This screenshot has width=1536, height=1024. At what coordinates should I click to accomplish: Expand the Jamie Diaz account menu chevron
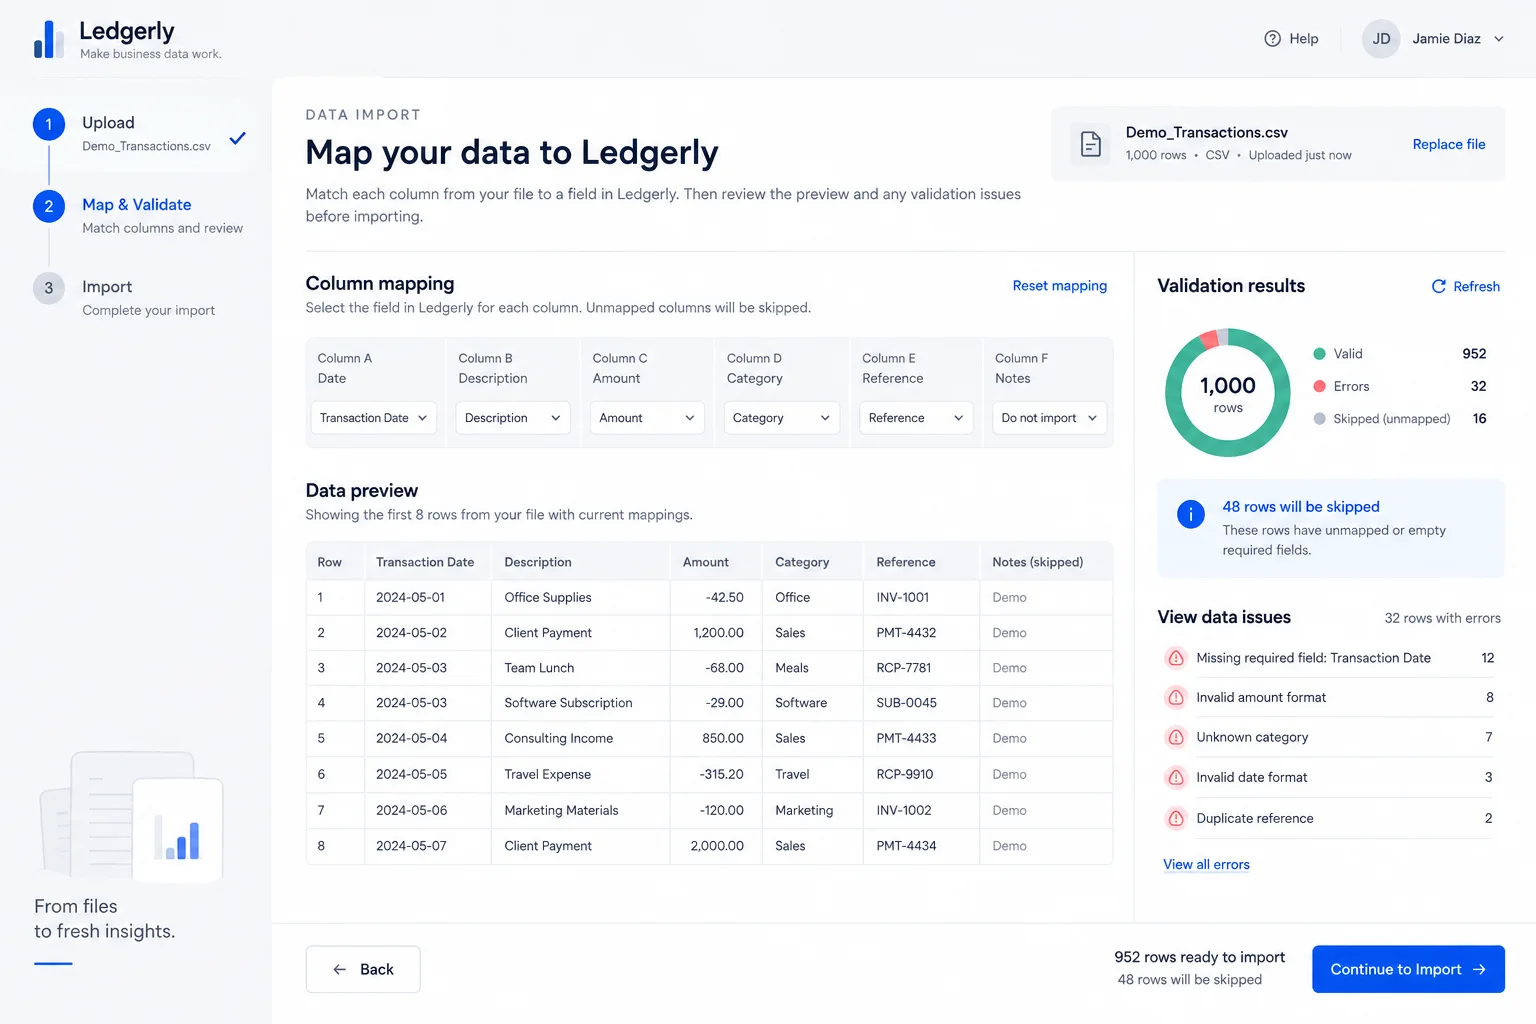[x=1499, y=39]
